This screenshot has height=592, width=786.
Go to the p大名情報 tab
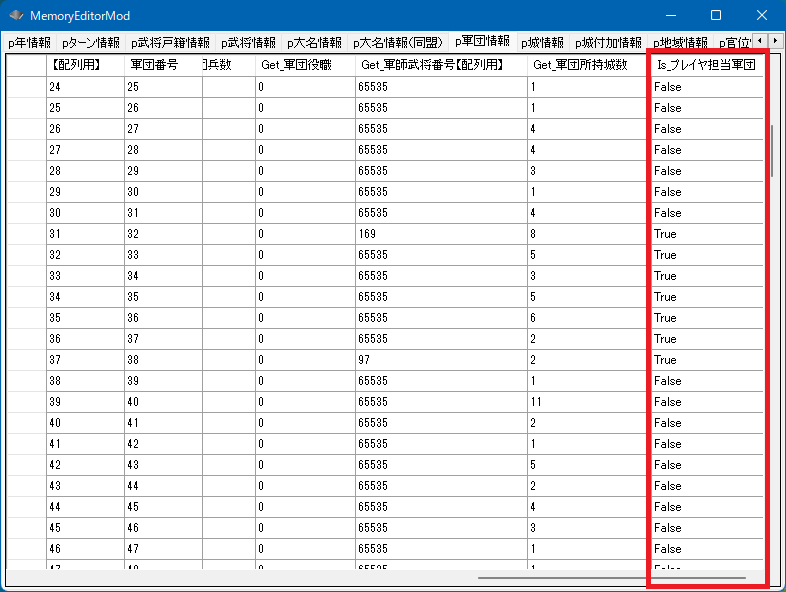(x=314, y=43)
